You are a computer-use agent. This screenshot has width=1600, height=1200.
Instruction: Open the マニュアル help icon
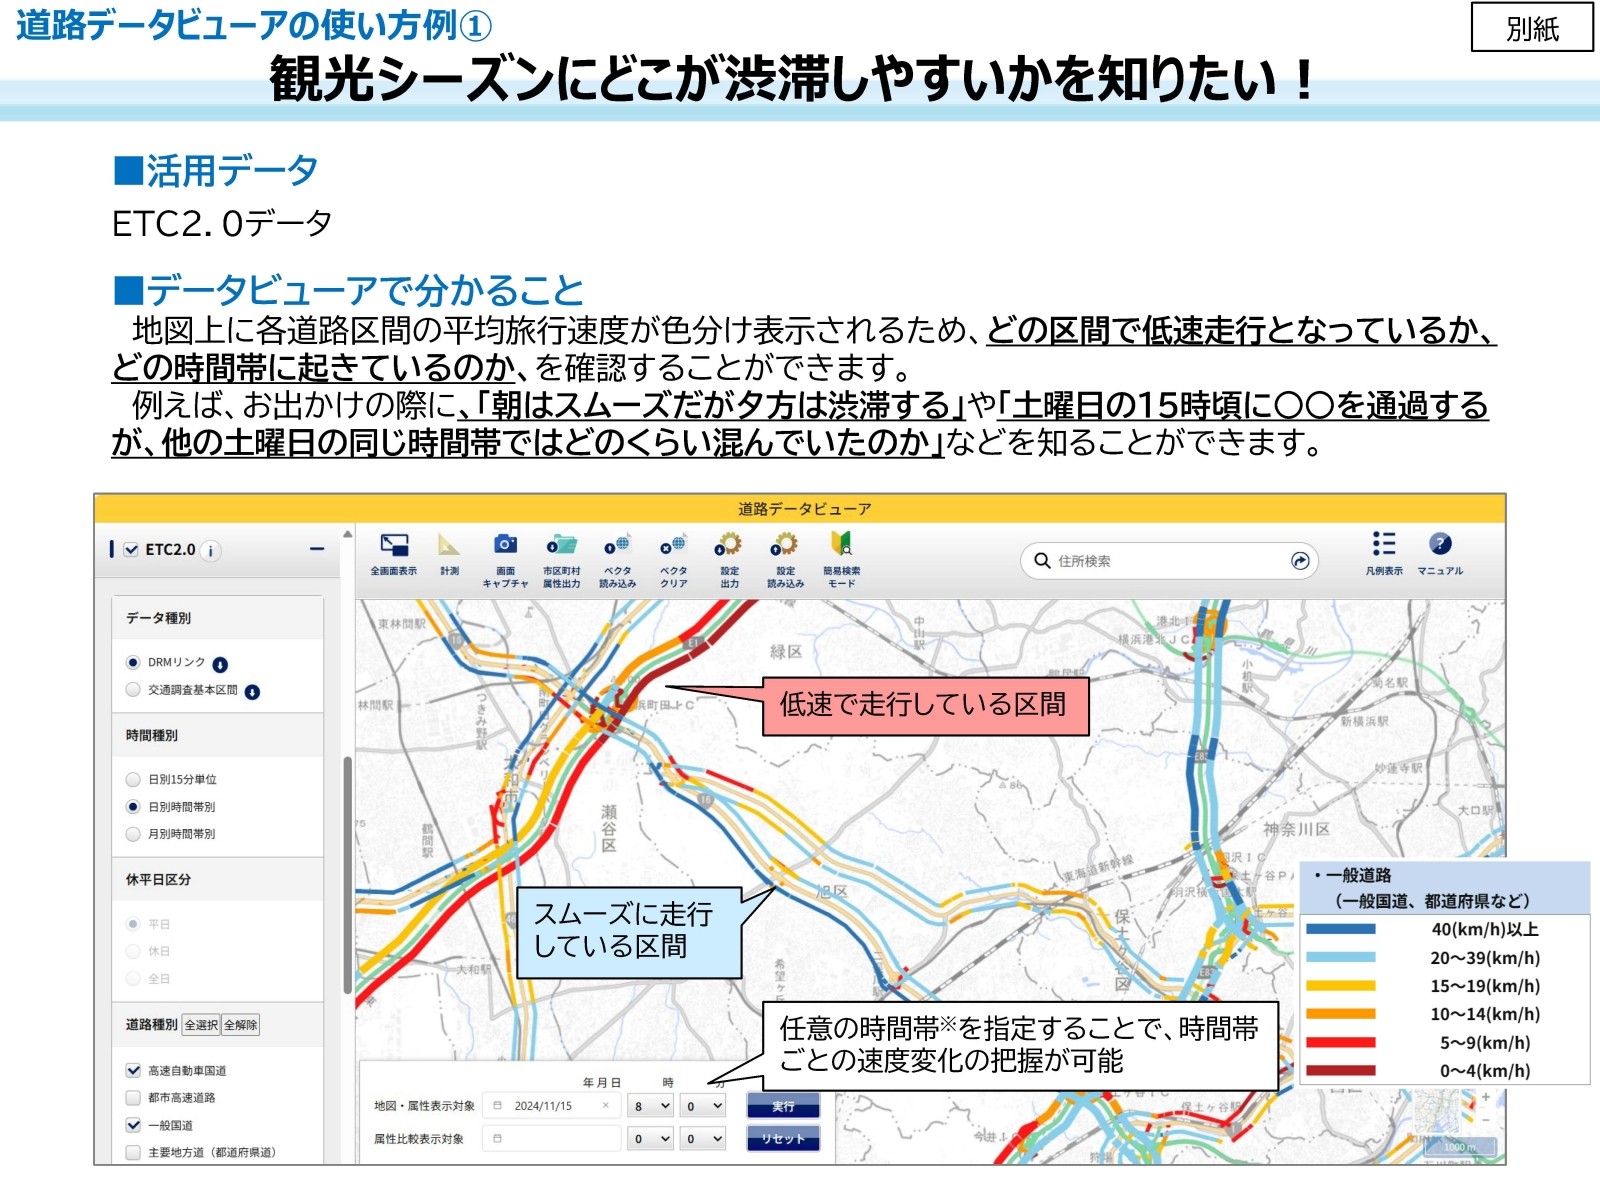click(x=1440, y=543)
